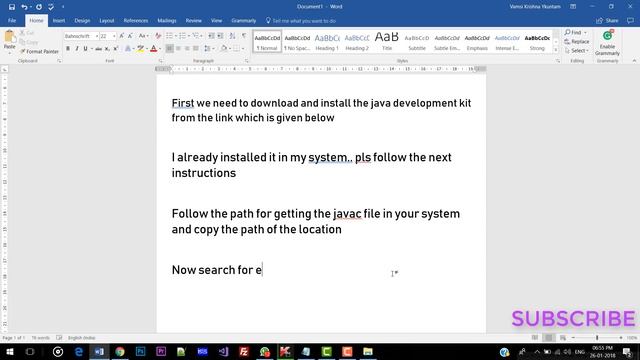Switch to the Insert ribbon tab
This screenshot has height=360, width=640.
pos(59,20)
